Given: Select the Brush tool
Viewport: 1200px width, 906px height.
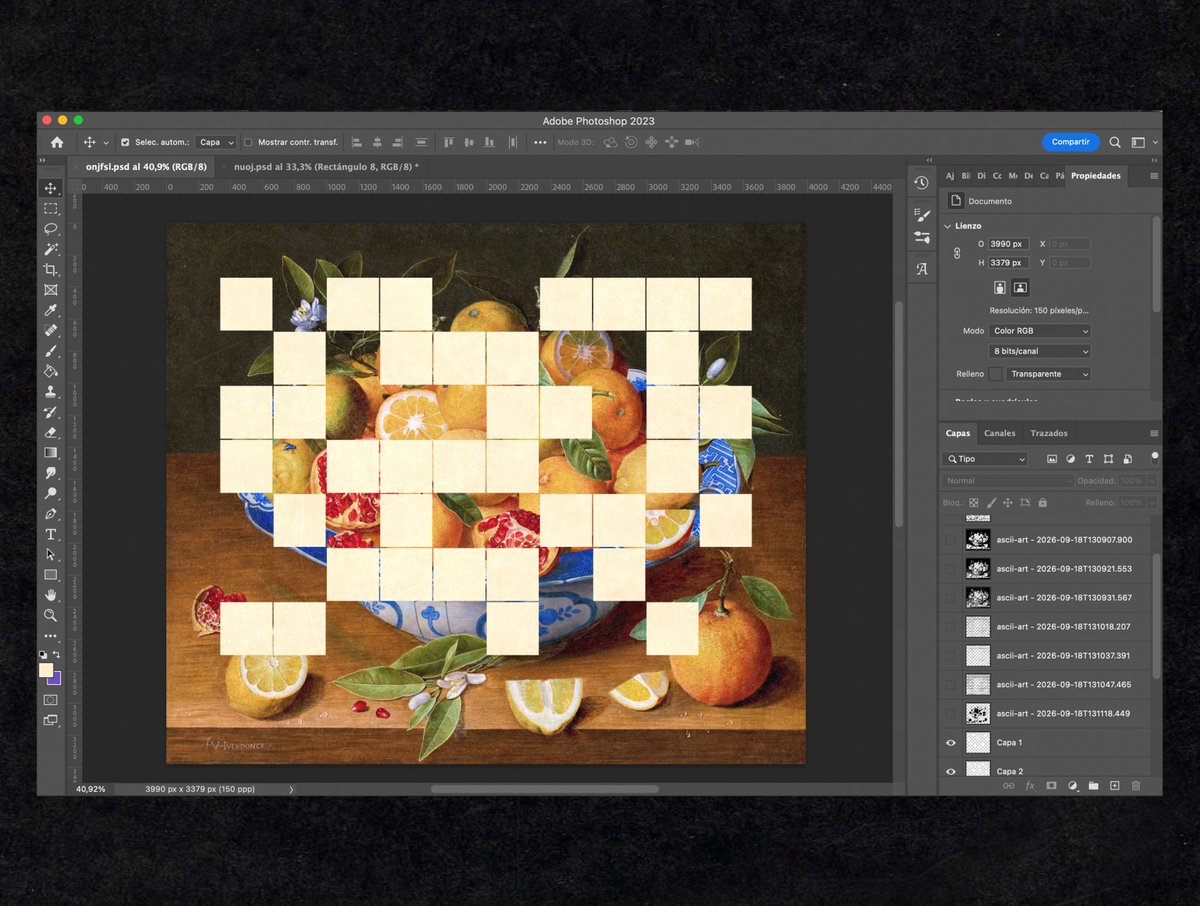Looking at the screenshot, I should (x=50, y=351).
